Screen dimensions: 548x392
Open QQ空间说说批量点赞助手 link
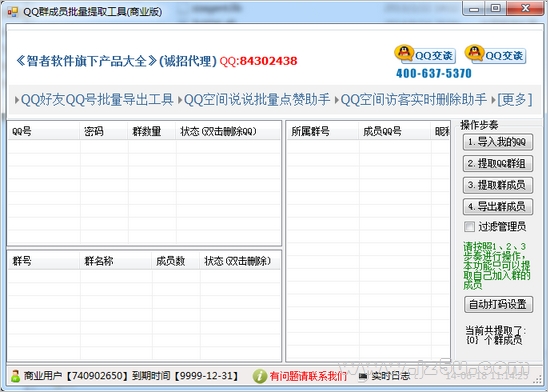coord(257,100)
